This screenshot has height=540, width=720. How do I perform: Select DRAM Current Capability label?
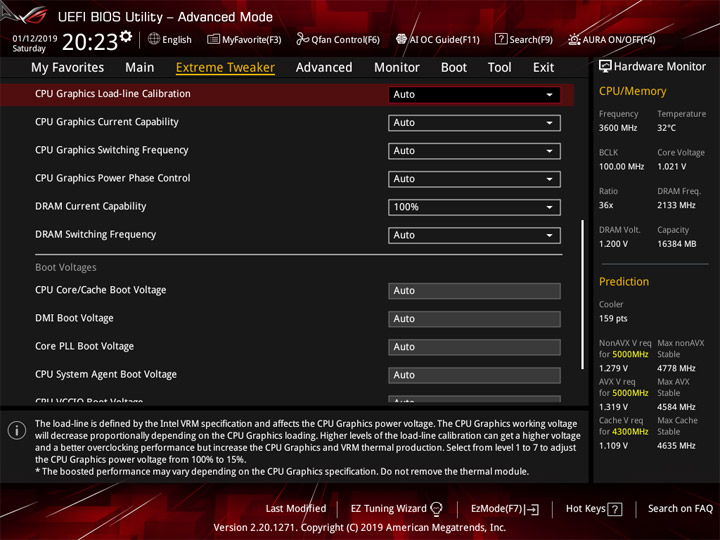pos(90,206)
